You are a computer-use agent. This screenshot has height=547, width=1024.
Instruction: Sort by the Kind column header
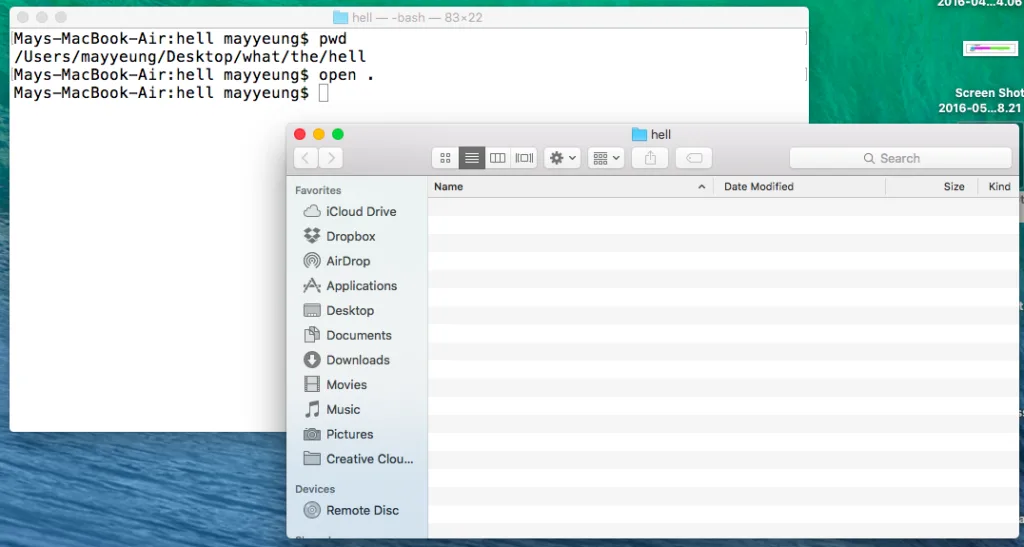[x=999, y=187]
